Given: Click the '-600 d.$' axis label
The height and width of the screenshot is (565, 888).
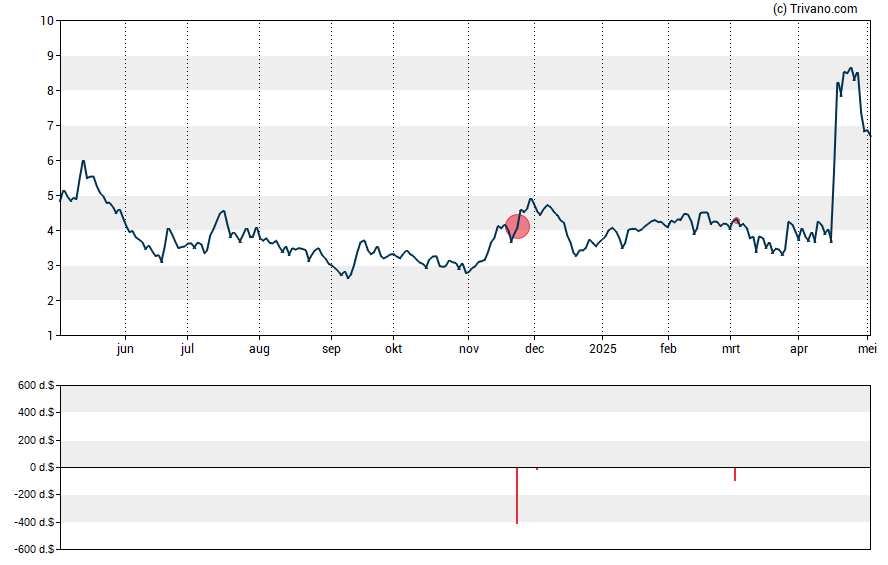Looking at the screenshot, I should pyautogui.click(x=35, y=550).
